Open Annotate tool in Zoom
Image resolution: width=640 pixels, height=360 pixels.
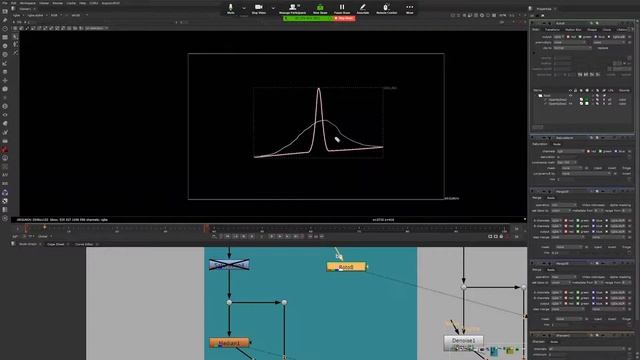tap(363, 9)
